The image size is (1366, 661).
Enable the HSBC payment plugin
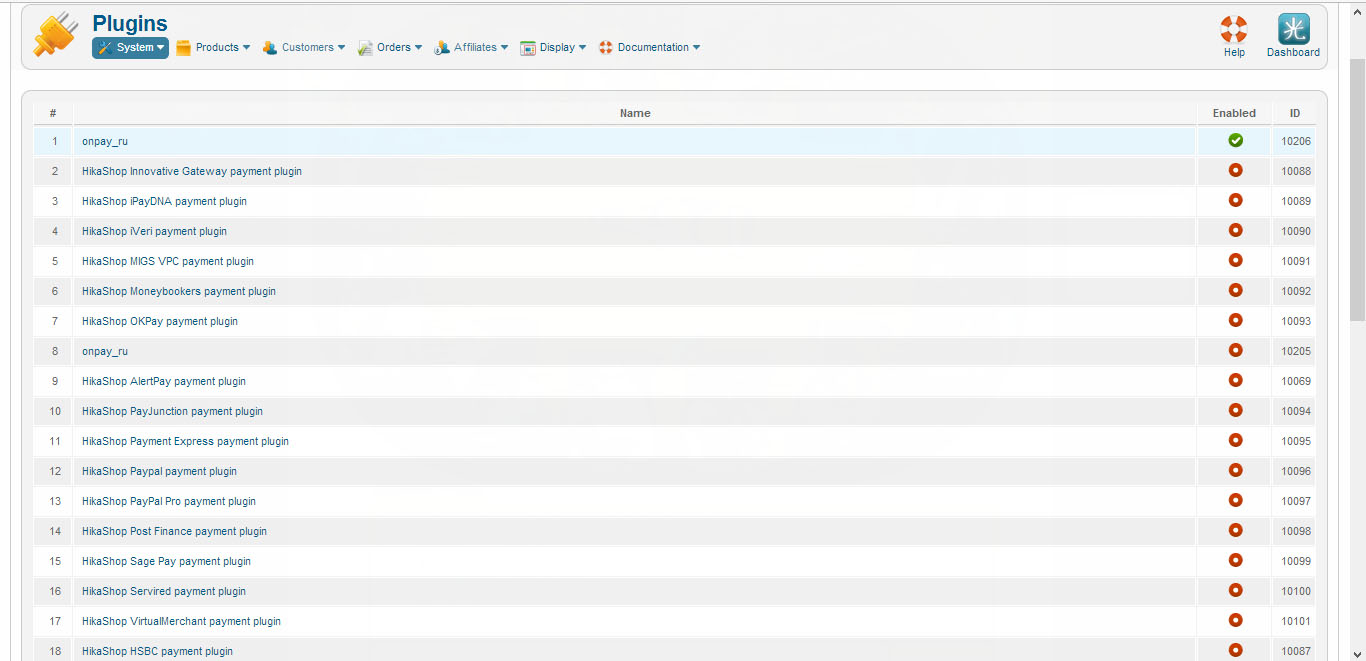pyautogui.click(x=1235, y=650)
